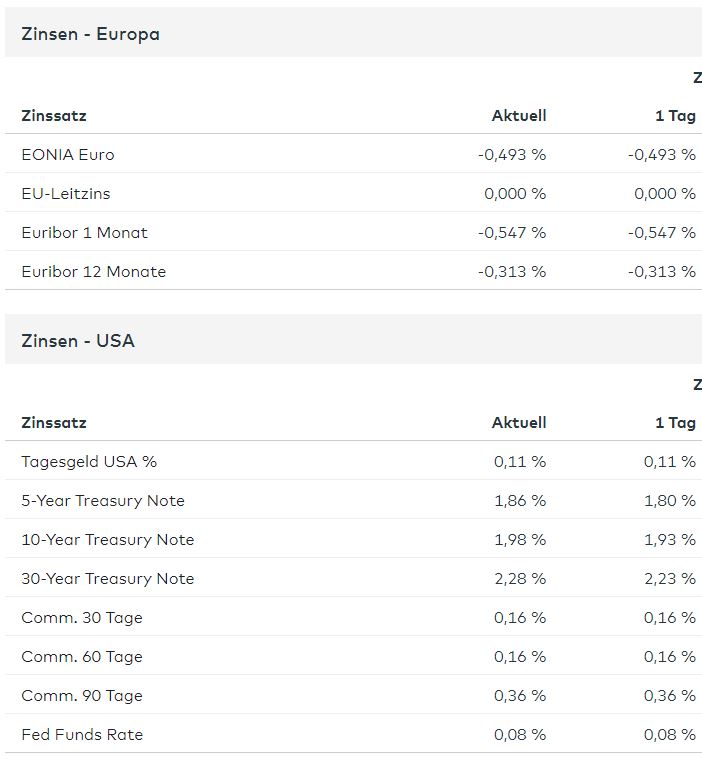
Task: Sort Europa table by Aktuell column
Action: click(519, 116)
